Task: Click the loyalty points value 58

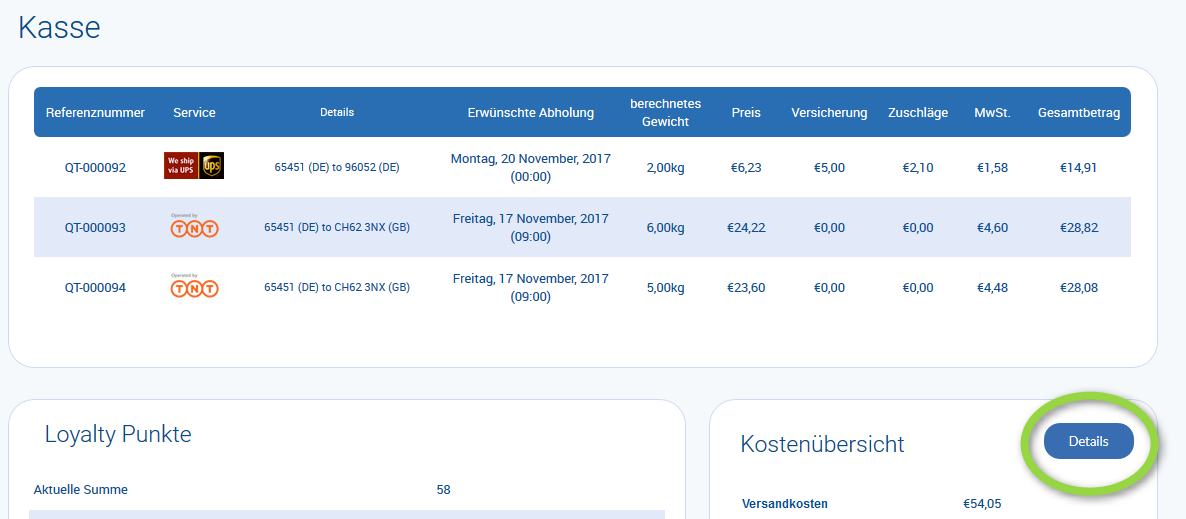Action: pos(443,489)
